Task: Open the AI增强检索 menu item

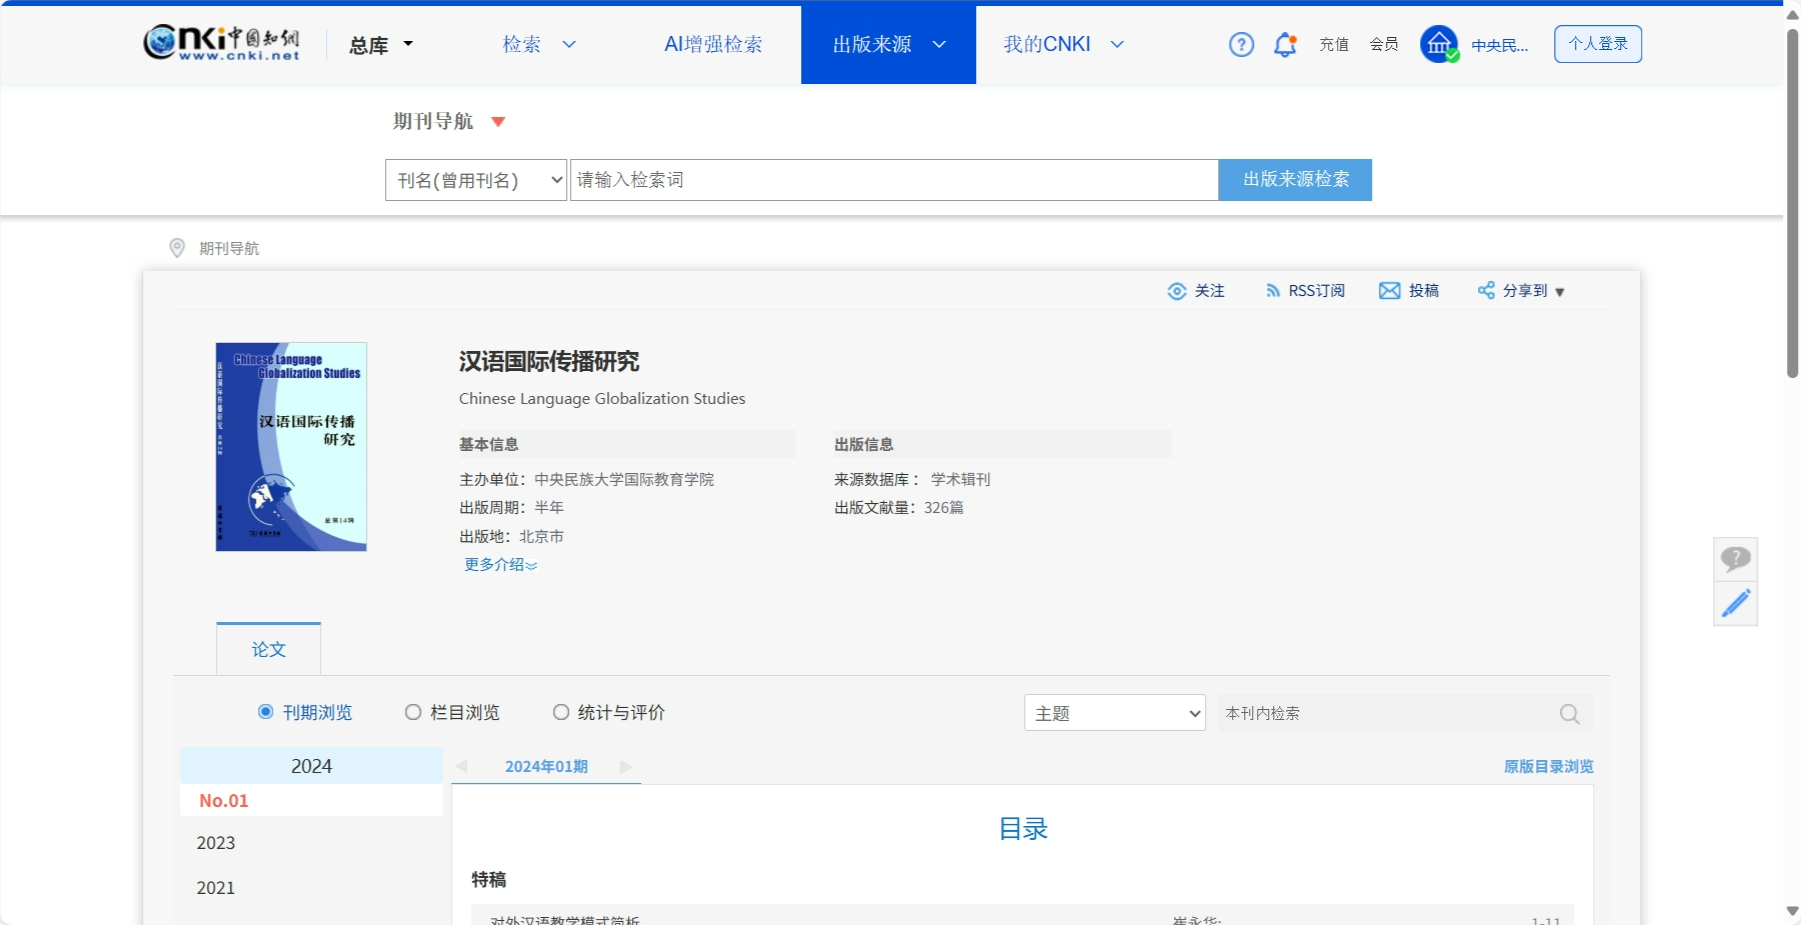Action: (x=713, y=44)
